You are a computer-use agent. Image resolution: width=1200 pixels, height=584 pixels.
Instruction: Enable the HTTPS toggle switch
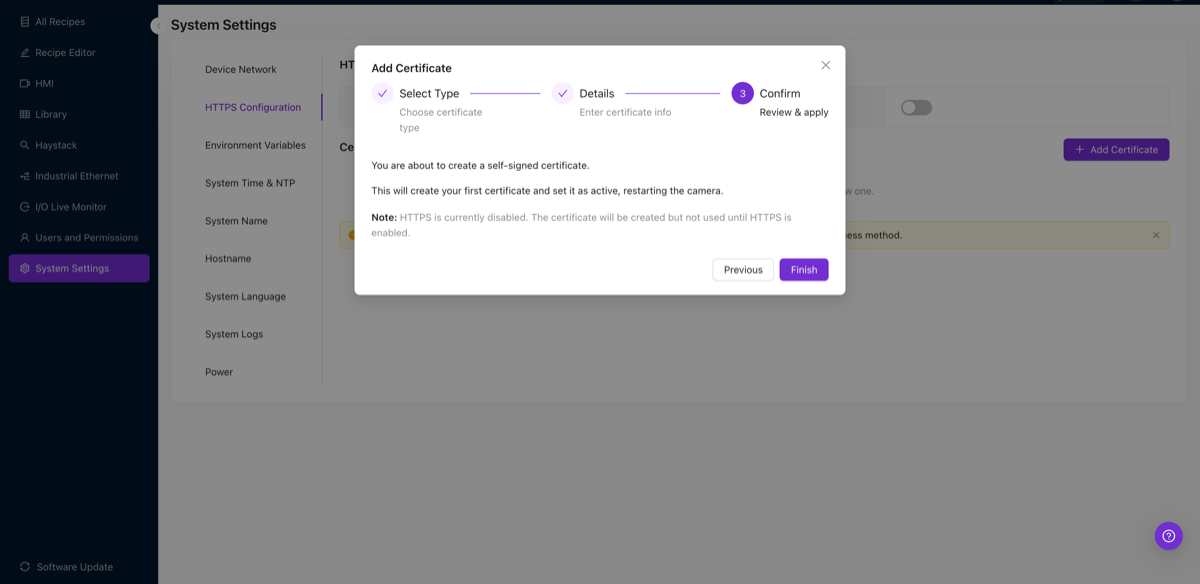(x=916, y=106)
